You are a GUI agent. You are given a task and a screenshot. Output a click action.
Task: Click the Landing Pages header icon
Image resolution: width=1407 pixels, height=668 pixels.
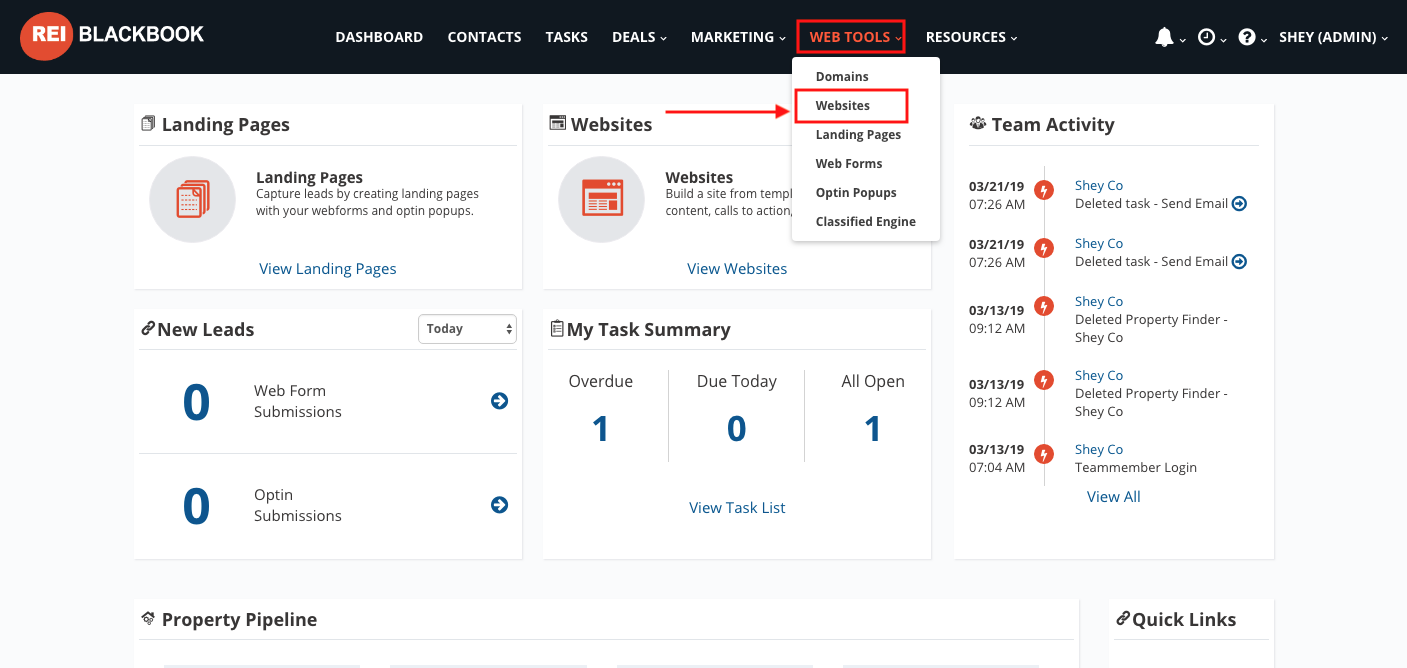click(148, 124)
